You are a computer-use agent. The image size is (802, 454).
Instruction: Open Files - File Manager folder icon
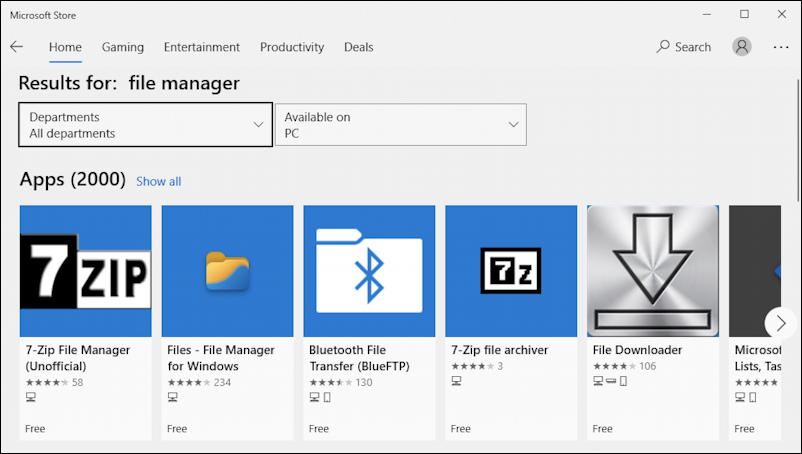(227, 271)
